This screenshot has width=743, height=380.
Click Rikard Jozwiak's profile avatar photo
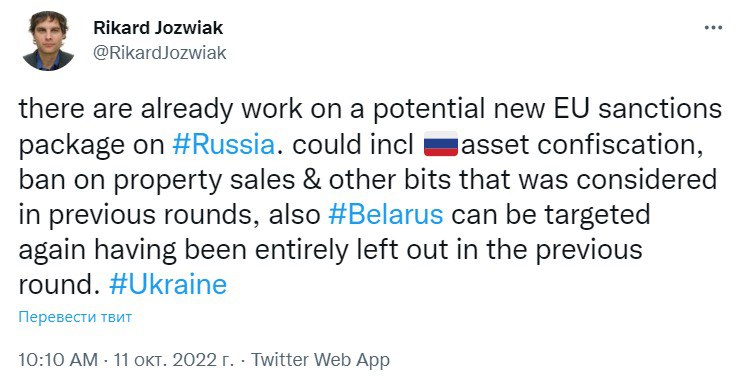[48, 41]
